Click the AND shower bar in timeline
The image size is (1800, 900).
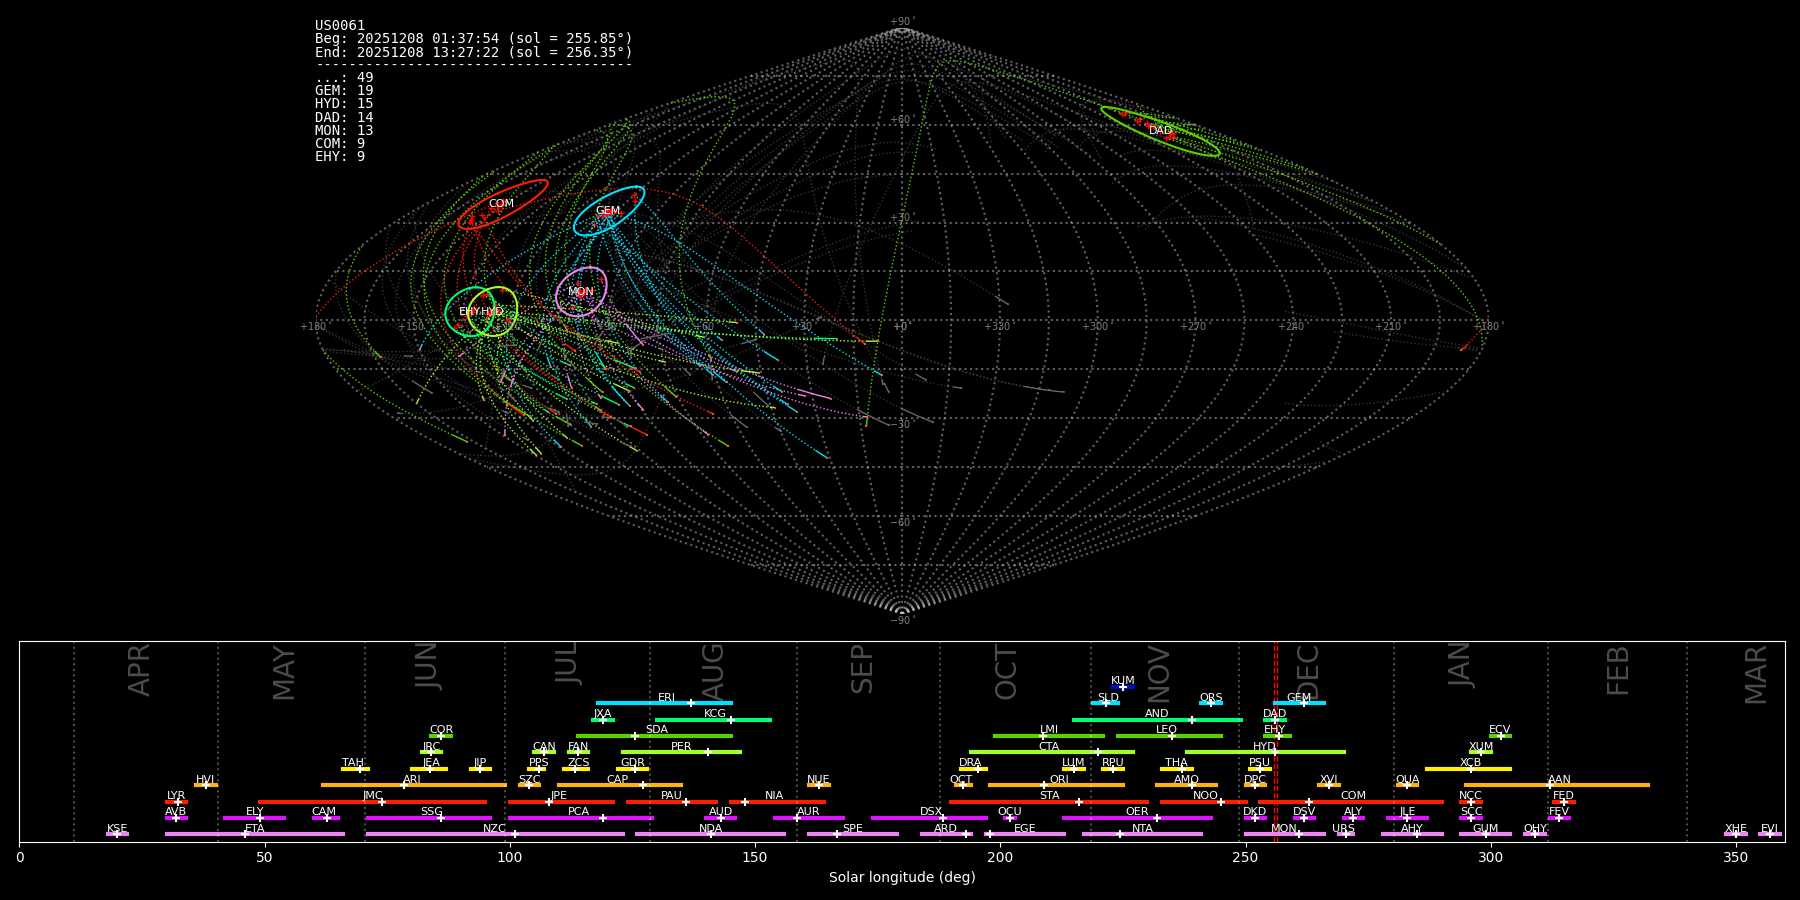tap(1158, 720)
